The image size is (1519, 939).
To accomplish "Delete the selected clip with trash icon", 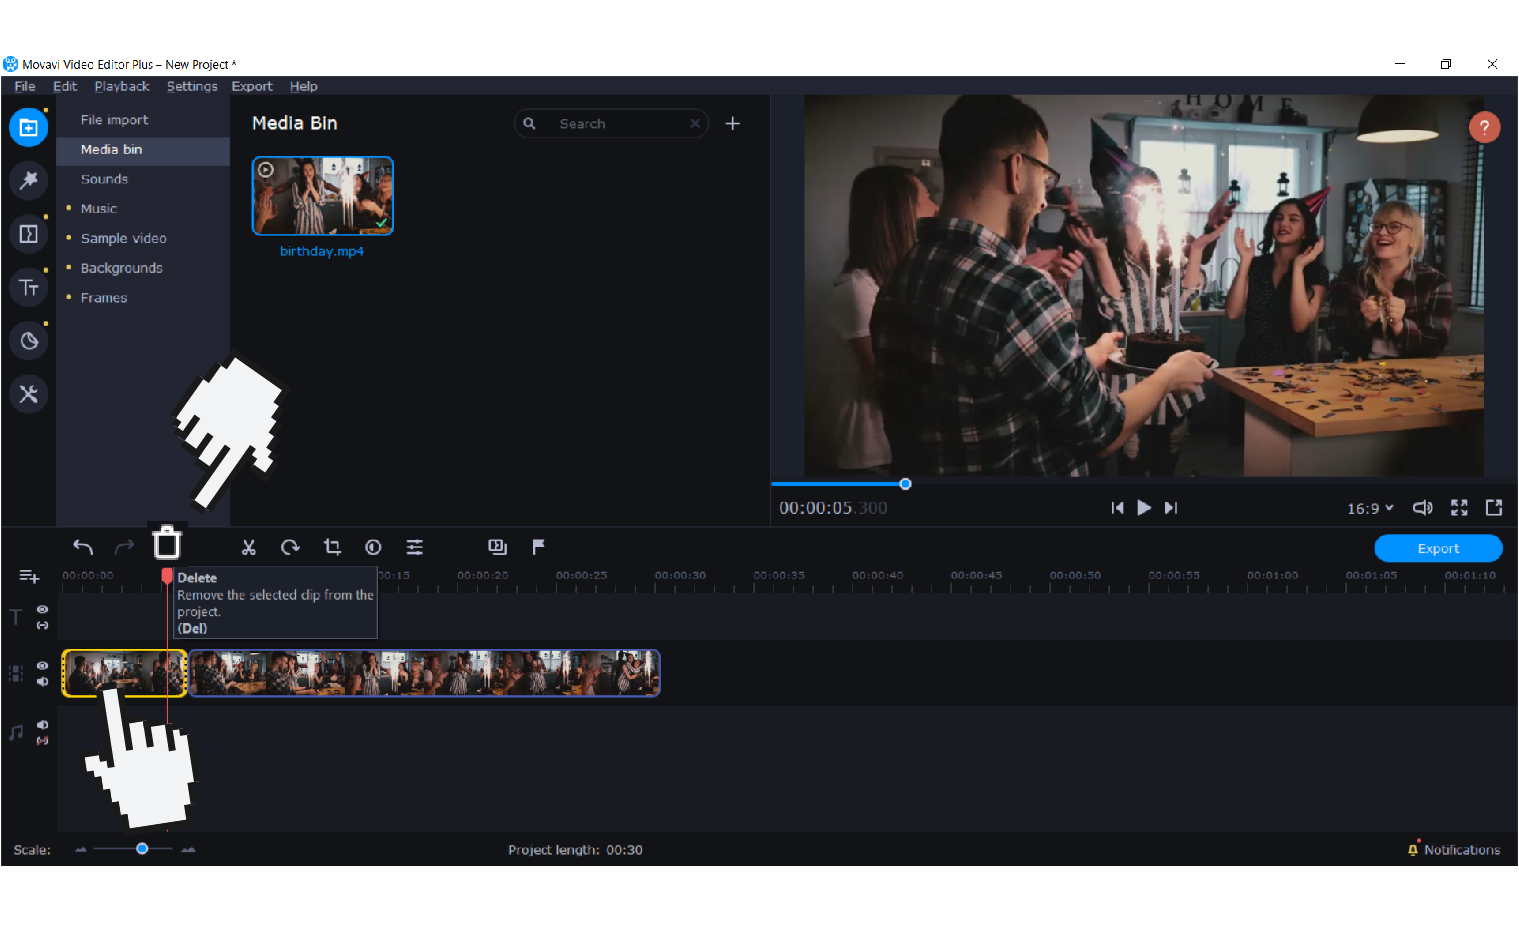I will pos(167,543).
